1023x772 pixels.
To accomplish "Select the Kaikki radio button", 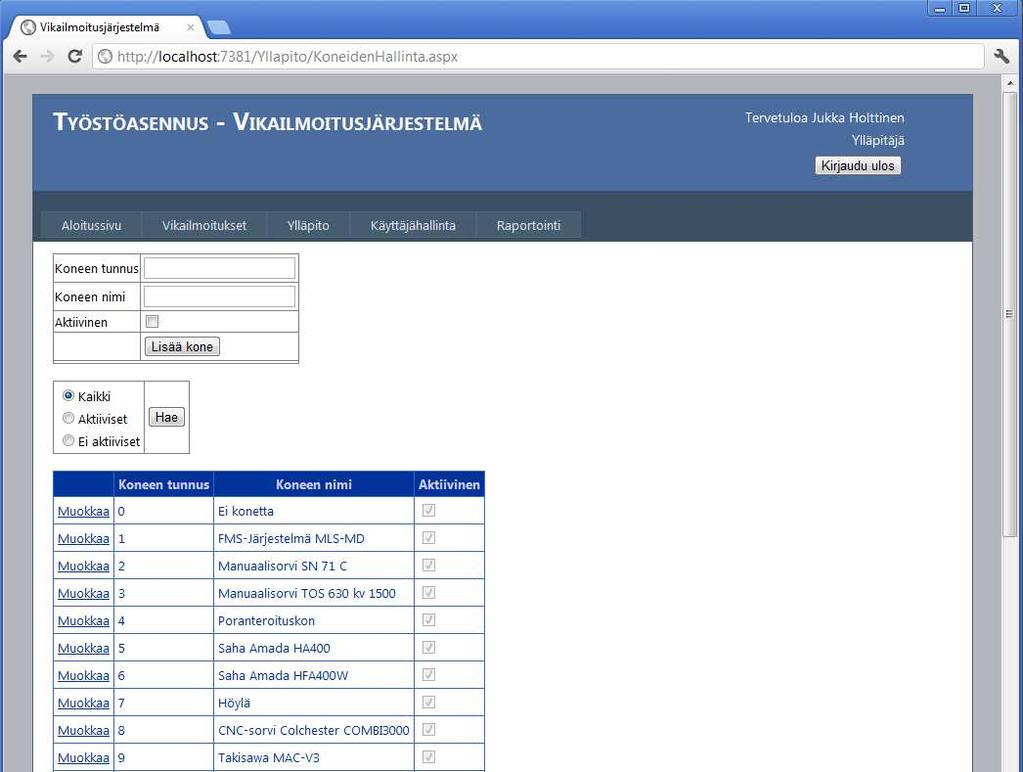I will (68, 395).
